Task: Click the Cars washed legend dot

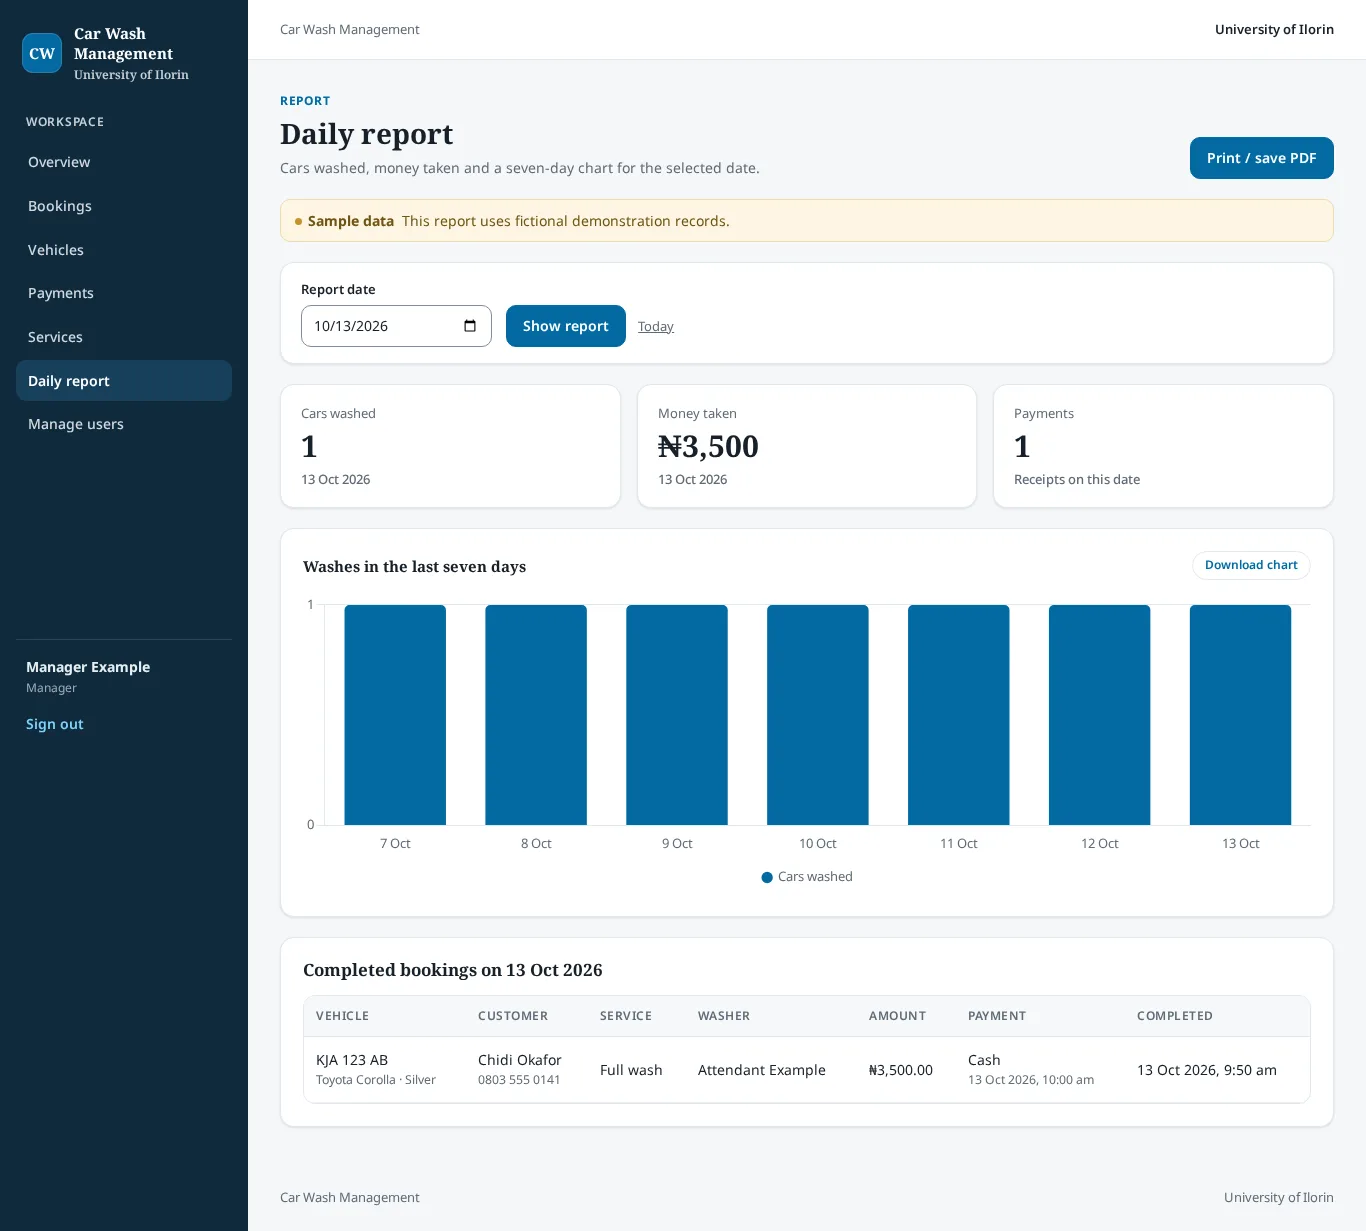Action: (767, 877)
